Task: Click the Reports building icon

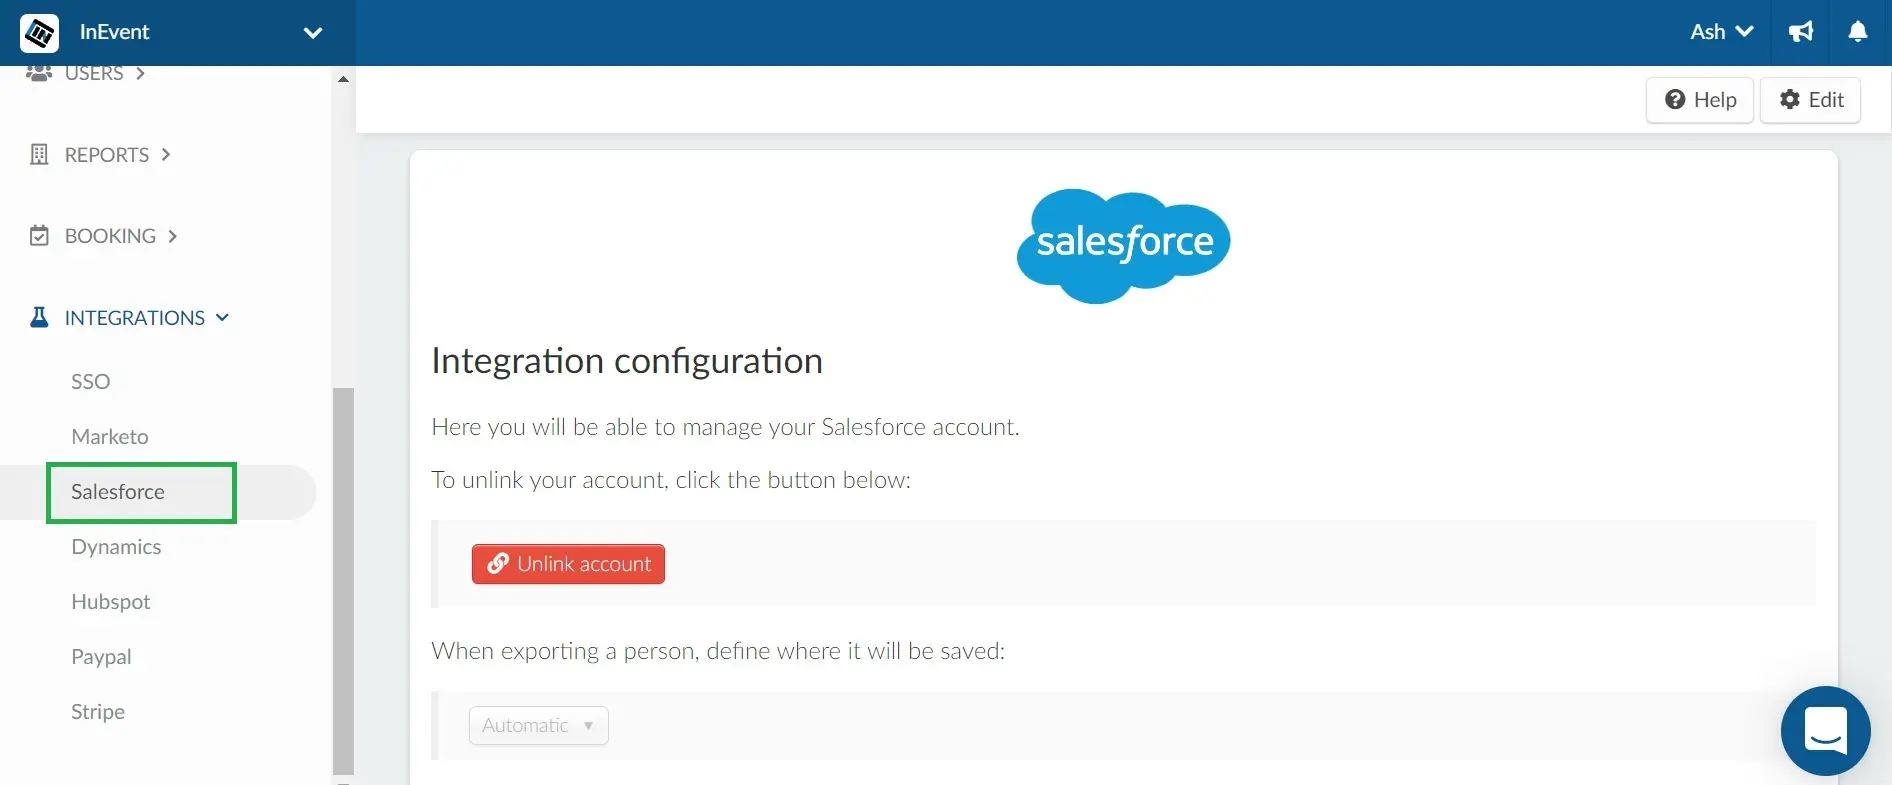Action: tap(39, 155)
